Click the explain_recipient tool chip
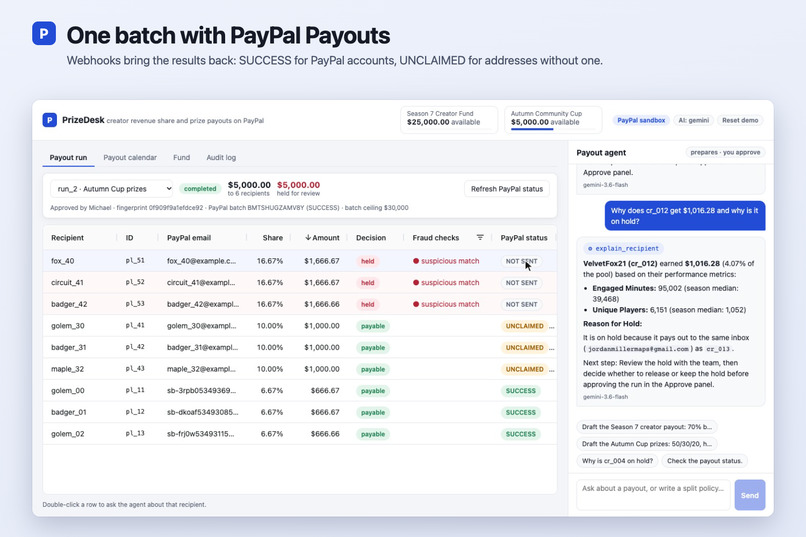 (623, 248)
